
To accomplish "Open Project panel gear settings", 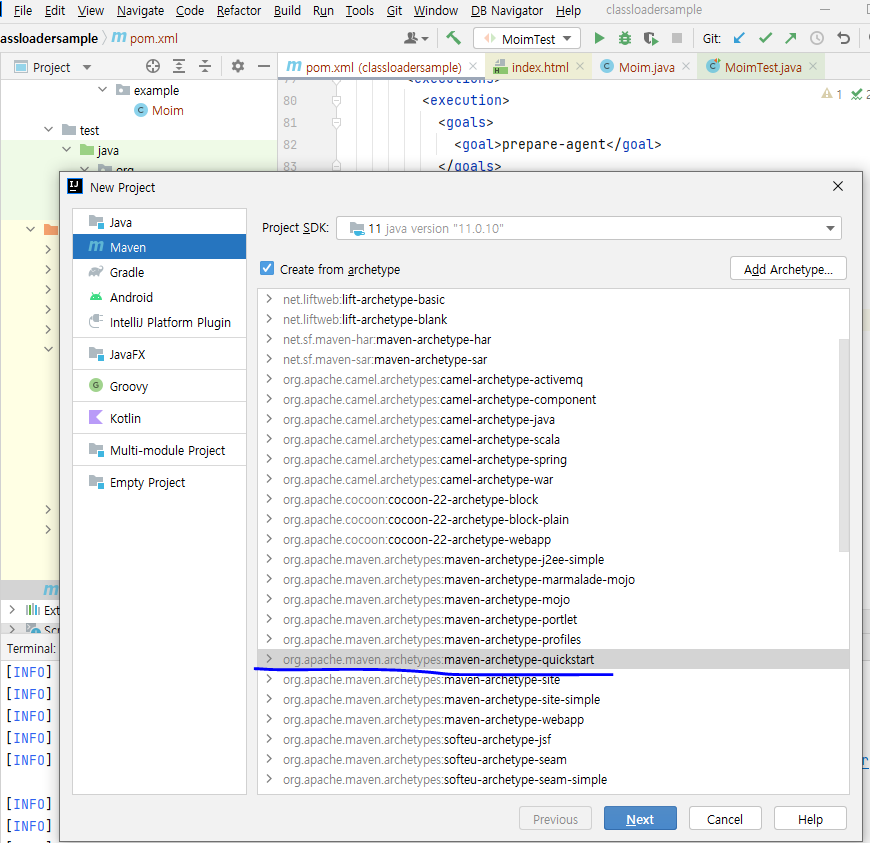I will tap(237, 67).
